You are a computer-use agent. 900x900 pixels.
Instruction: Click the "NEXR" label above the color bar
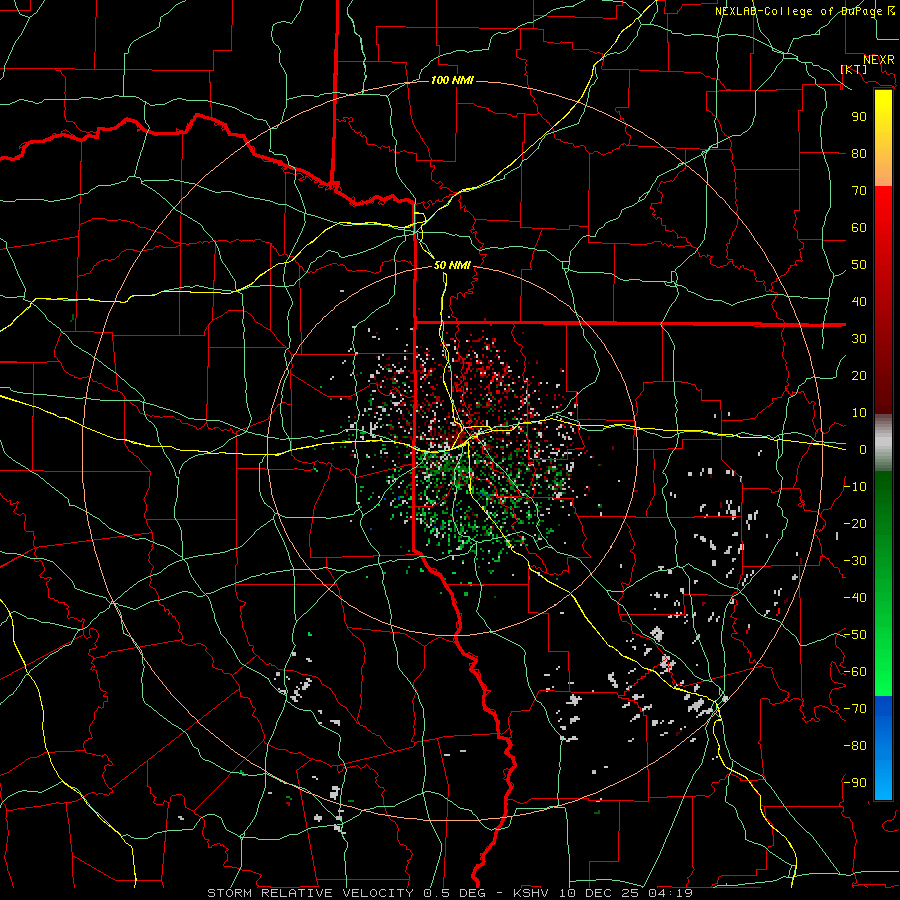pos(879,60)
